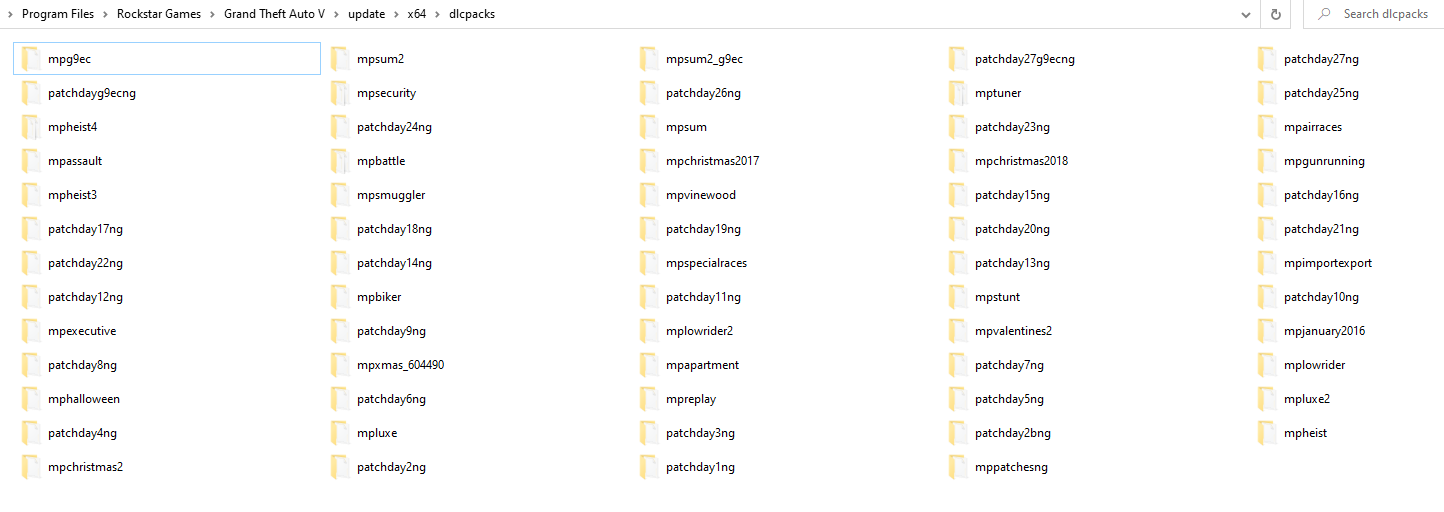Click the mpxmas_604490 folder icon
The image size is (1444, 512).
pyautogui.click(x=340, y=365)
